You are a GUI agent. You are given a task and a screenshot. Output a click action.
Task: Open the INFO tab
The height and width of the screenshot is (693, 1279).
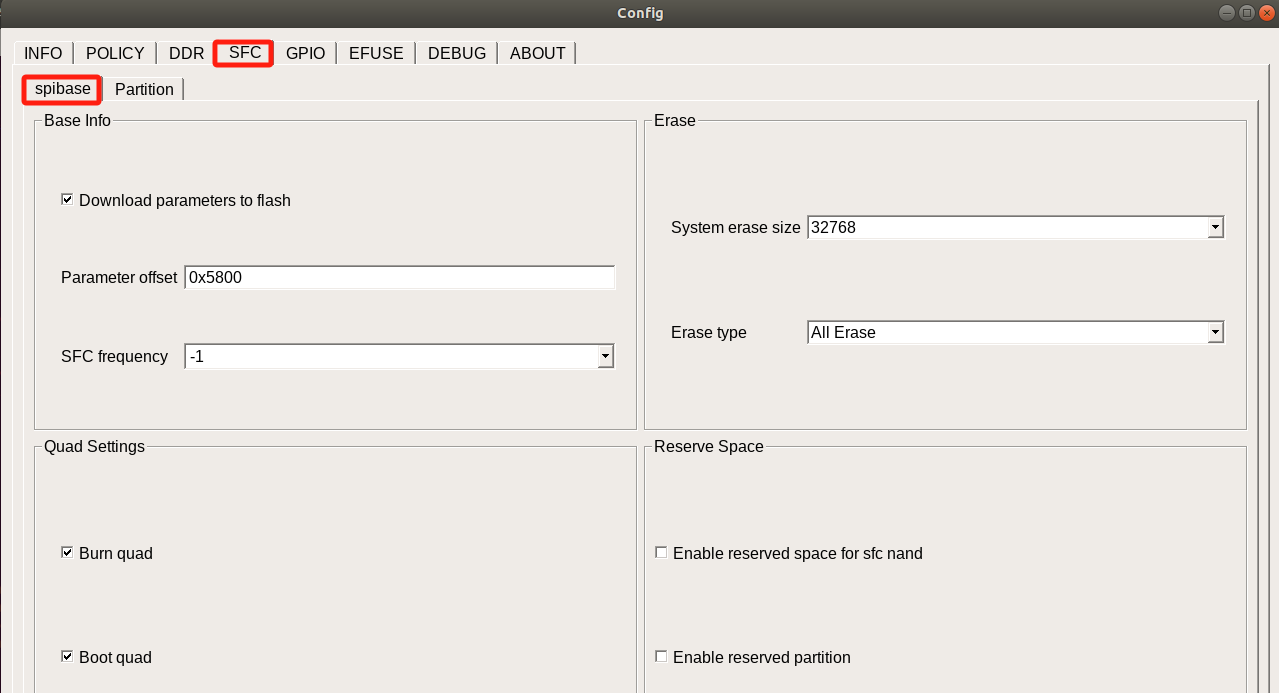43,53
